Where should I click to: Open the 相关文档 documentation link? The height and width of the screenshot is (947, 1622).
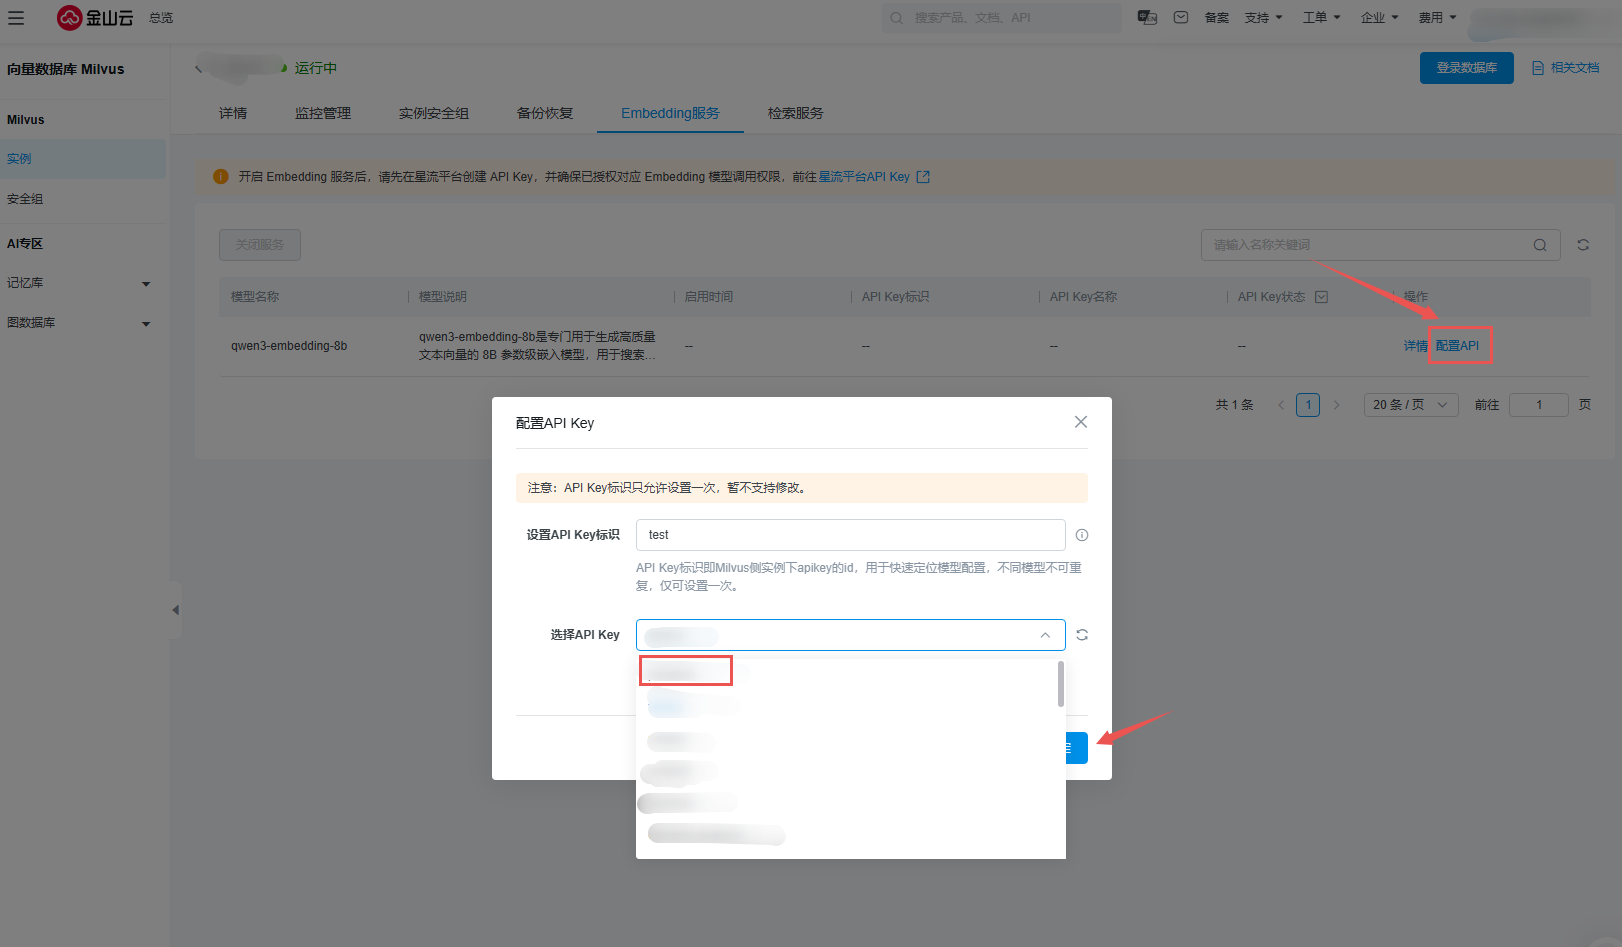tap(1565, 68)
